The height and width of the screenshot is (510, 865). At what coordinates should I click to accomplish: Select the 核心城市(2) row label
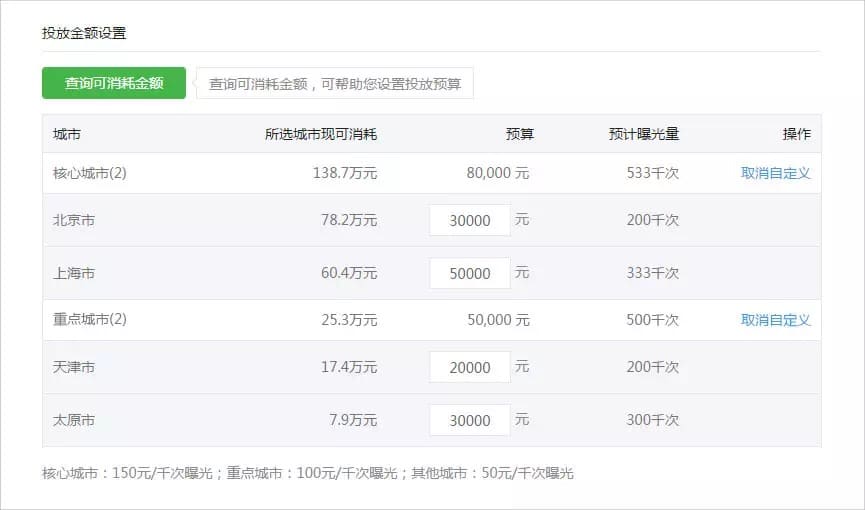89,173
